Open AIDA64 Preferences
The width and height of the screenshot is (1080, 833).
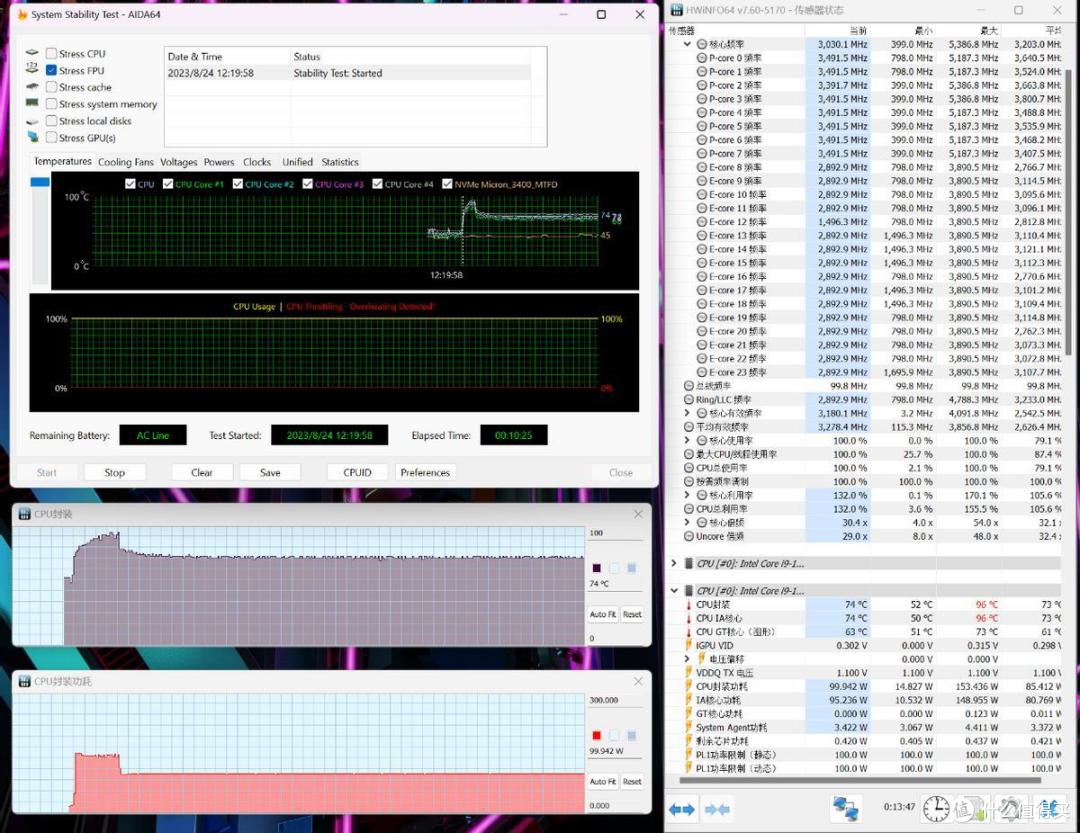(425, 473)
